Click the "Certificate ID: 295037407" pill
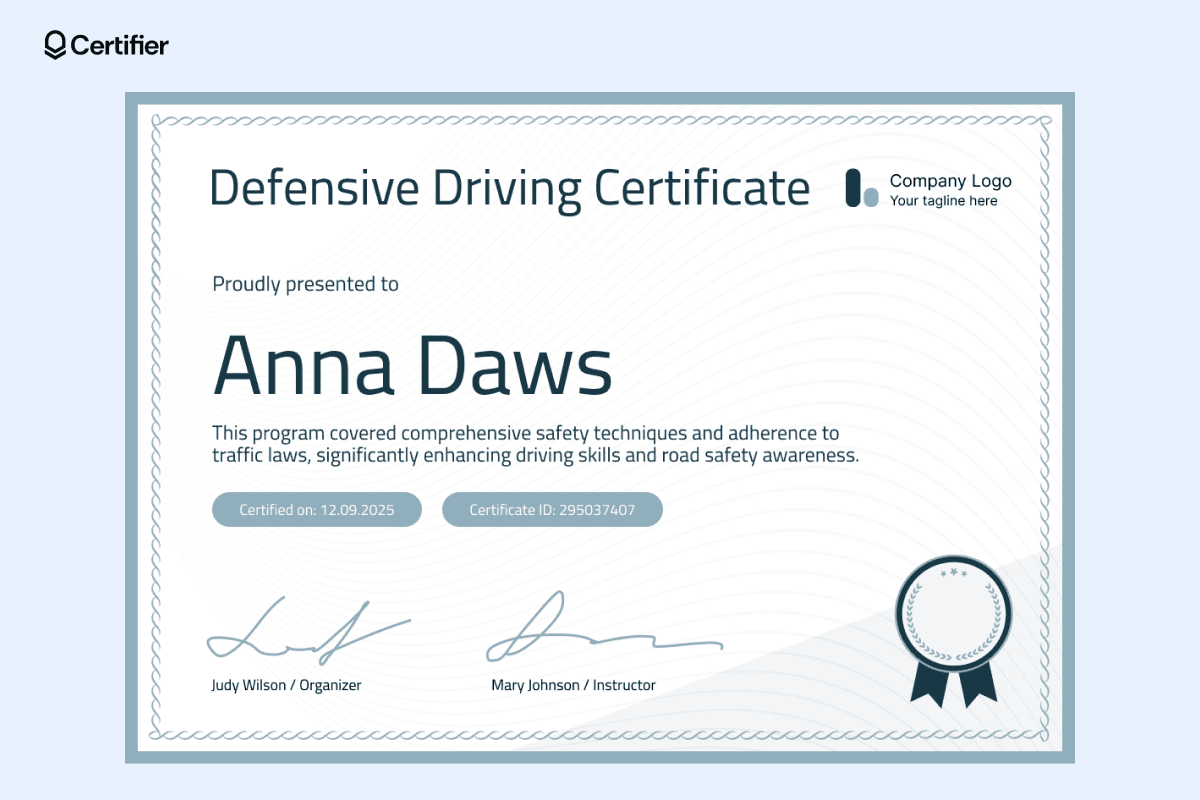This screenshot has width=1200, height=800. [x=552, y=509]
